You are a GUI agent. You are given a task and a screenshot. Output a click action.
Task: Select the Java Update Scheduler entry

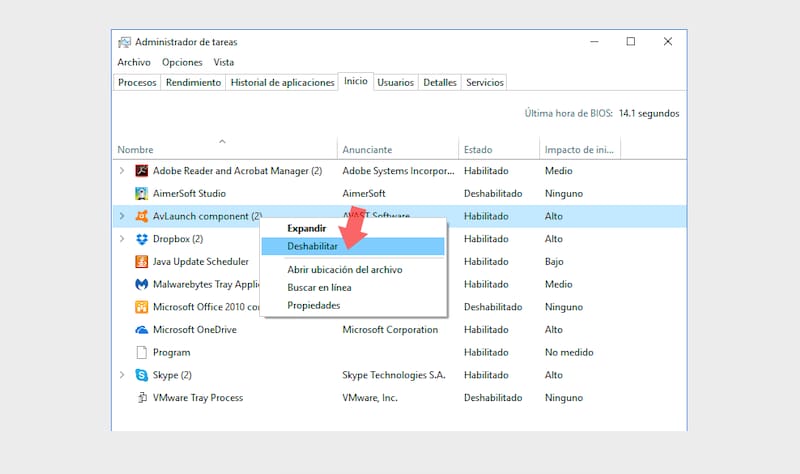point(201,261)
